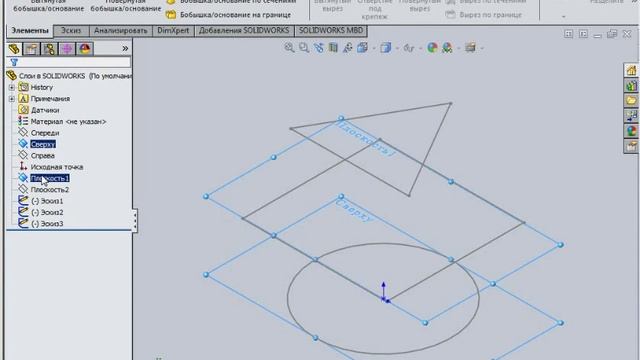Click the blue funnel filter icon

click(14, 62)
